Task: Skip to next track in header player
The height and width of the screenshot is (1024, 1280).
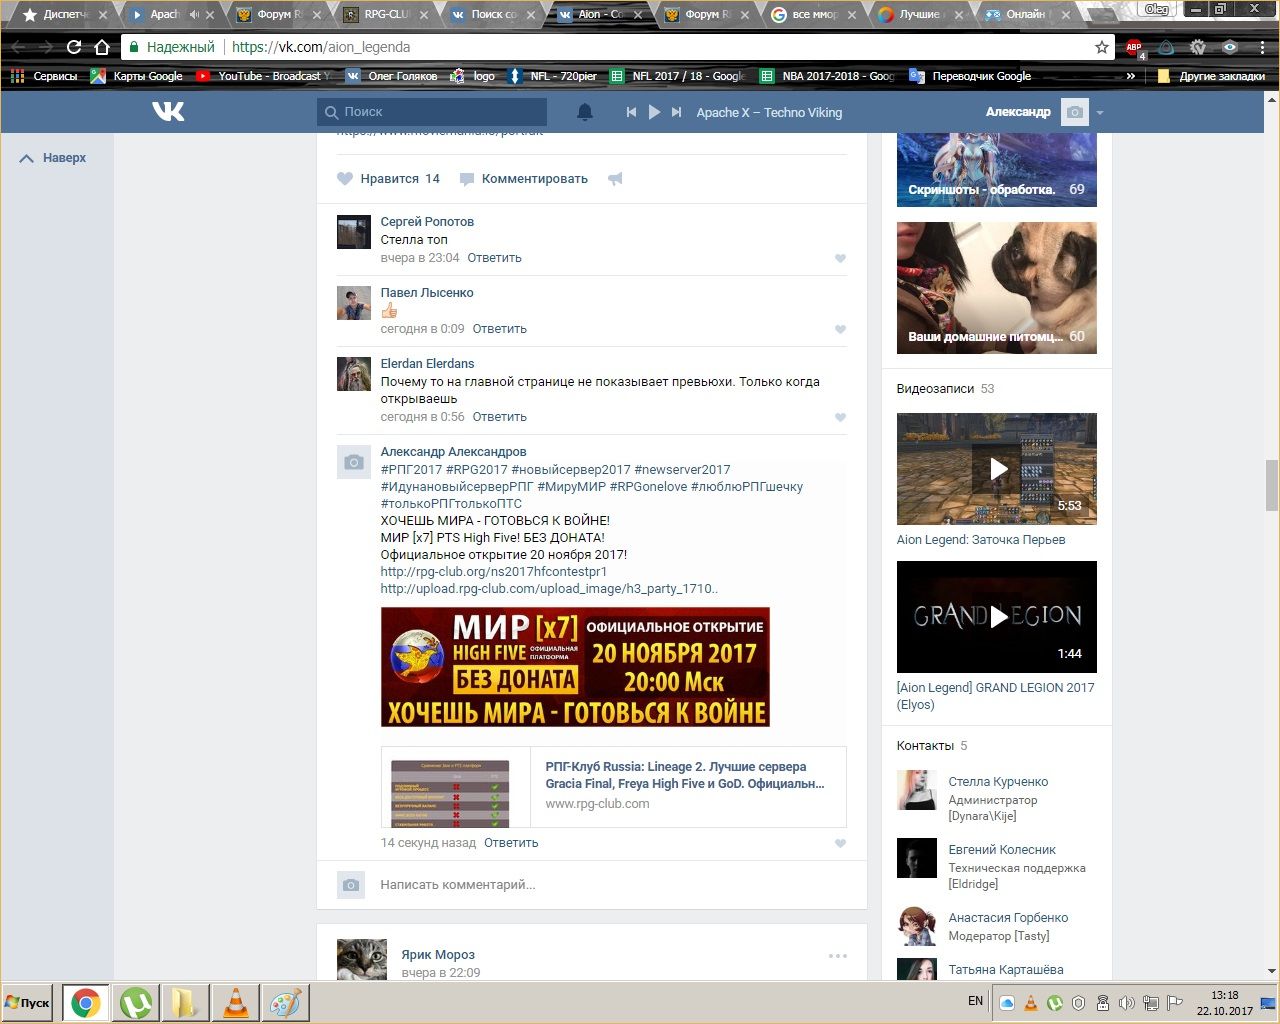Action: click(677, 112)
